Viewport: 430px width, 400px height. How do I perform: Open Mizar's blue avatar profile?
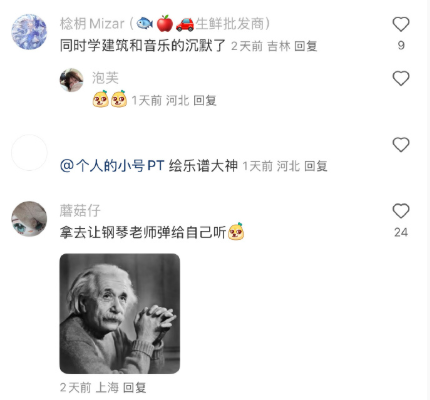[29, 32]
